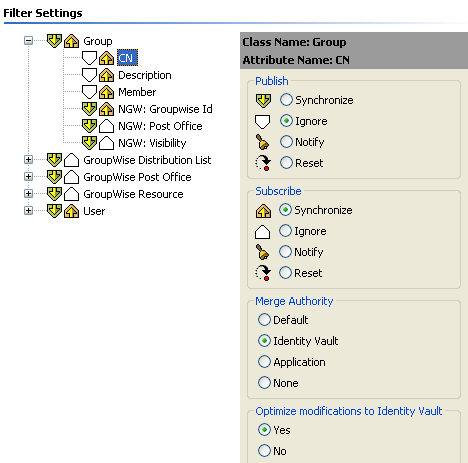Select Synchronize radio in Publish section

point(286,100)
